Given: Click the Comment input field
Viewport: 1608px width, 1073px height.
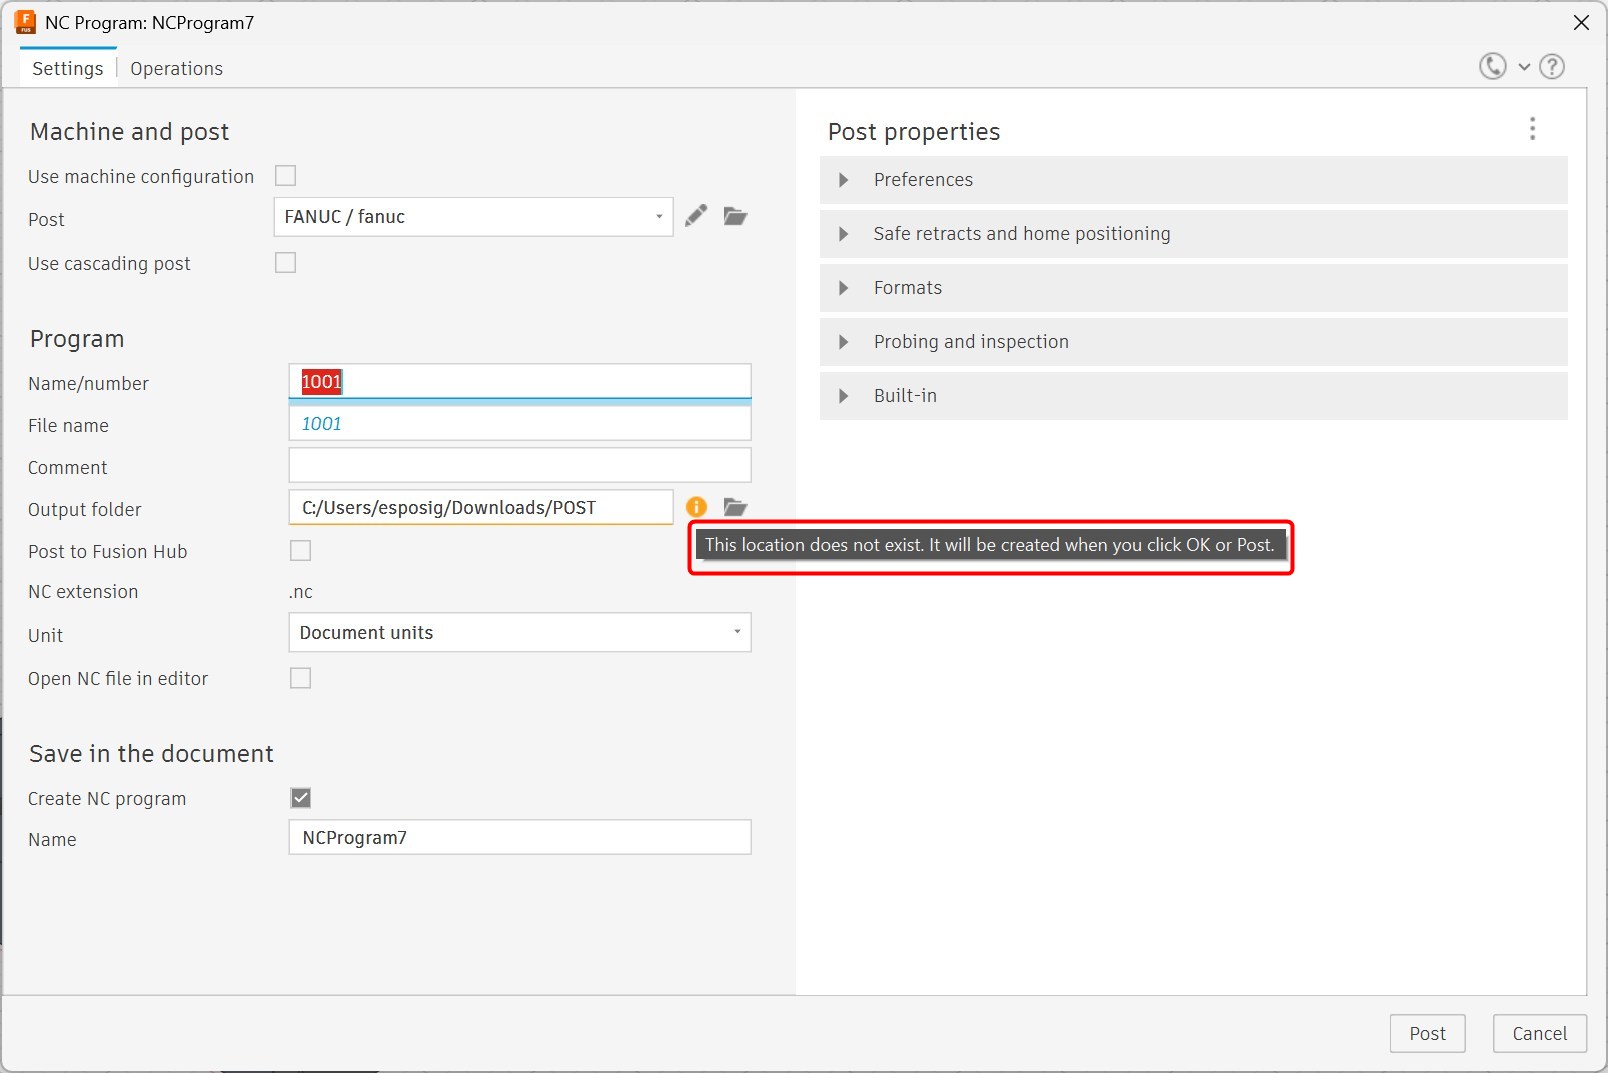Looking at the screenshot, I should coord(519,466).
